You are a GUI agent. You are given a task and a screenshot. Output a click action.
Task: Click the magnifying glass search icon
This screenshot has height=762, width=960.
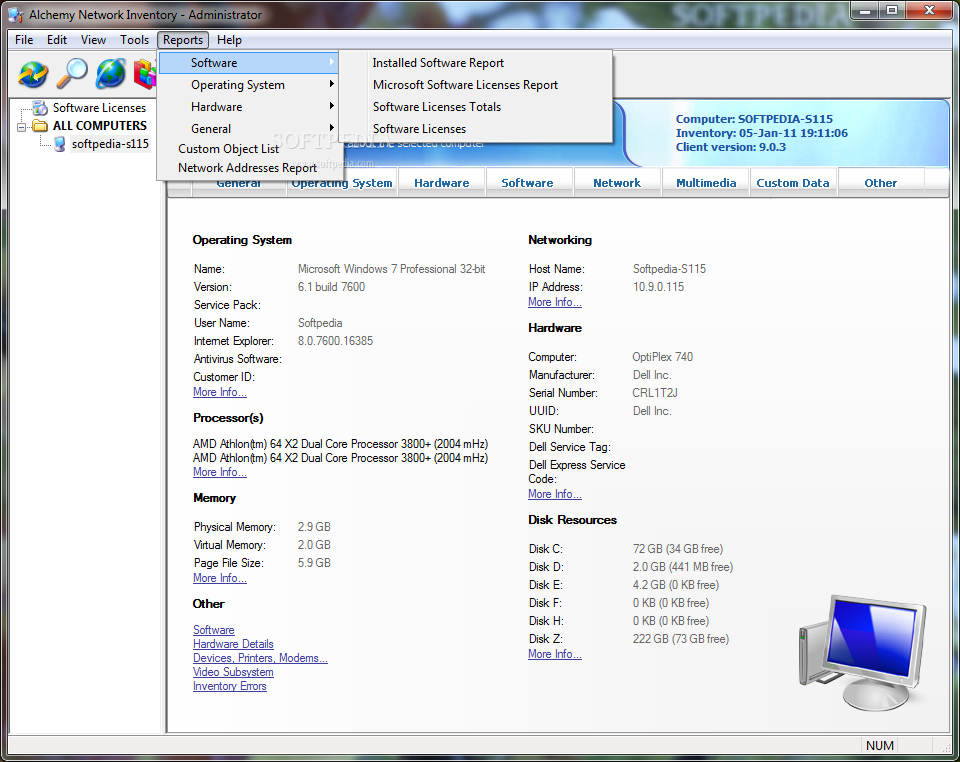click(x=72, y=73)
